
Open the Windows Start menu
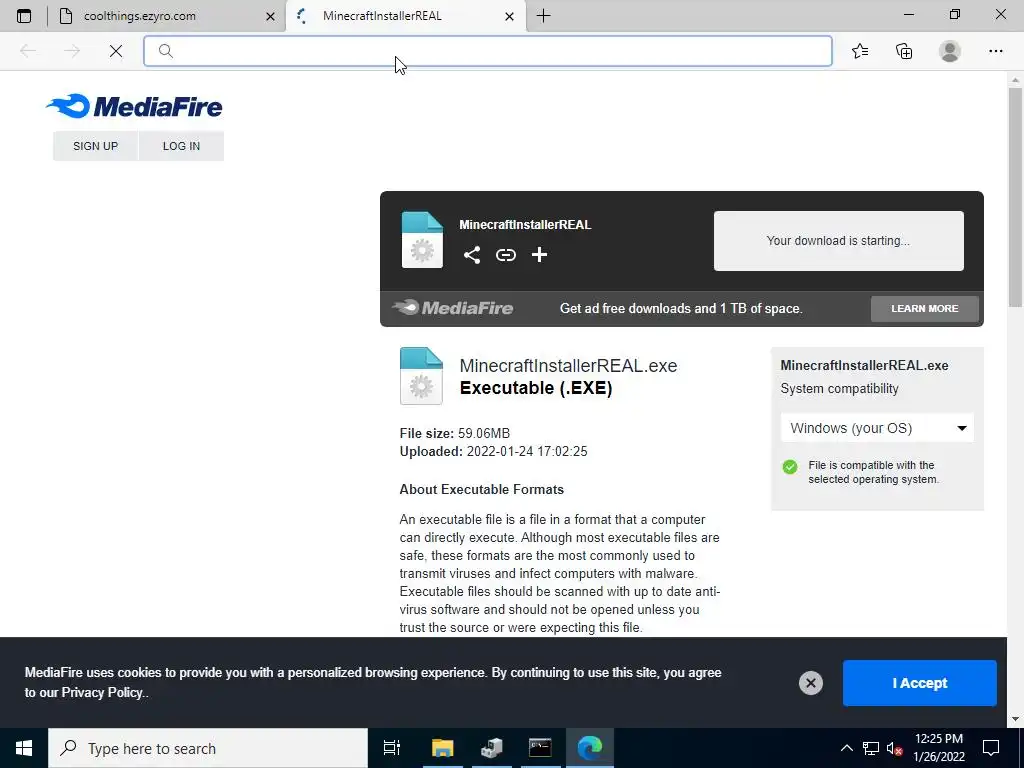(24, 748)
